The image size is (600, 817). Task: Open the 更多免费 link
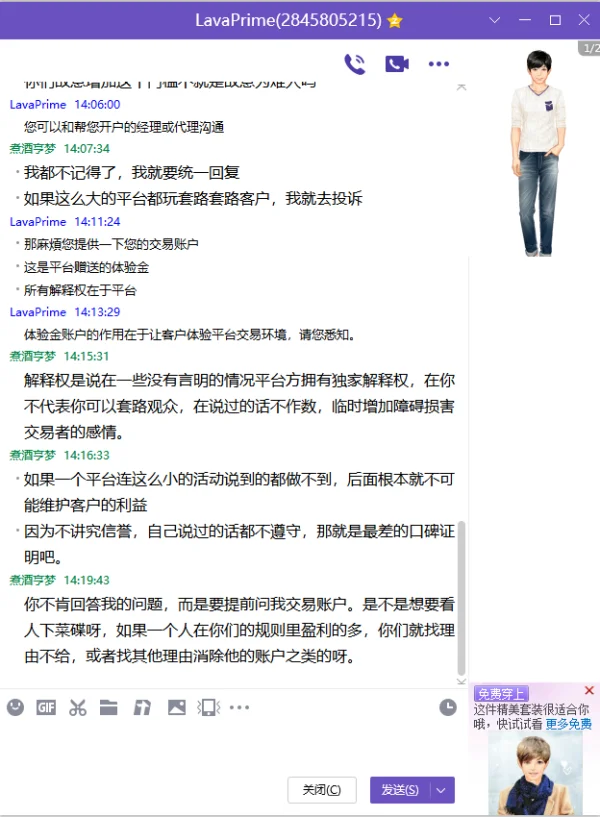click(x=568, y=724)
